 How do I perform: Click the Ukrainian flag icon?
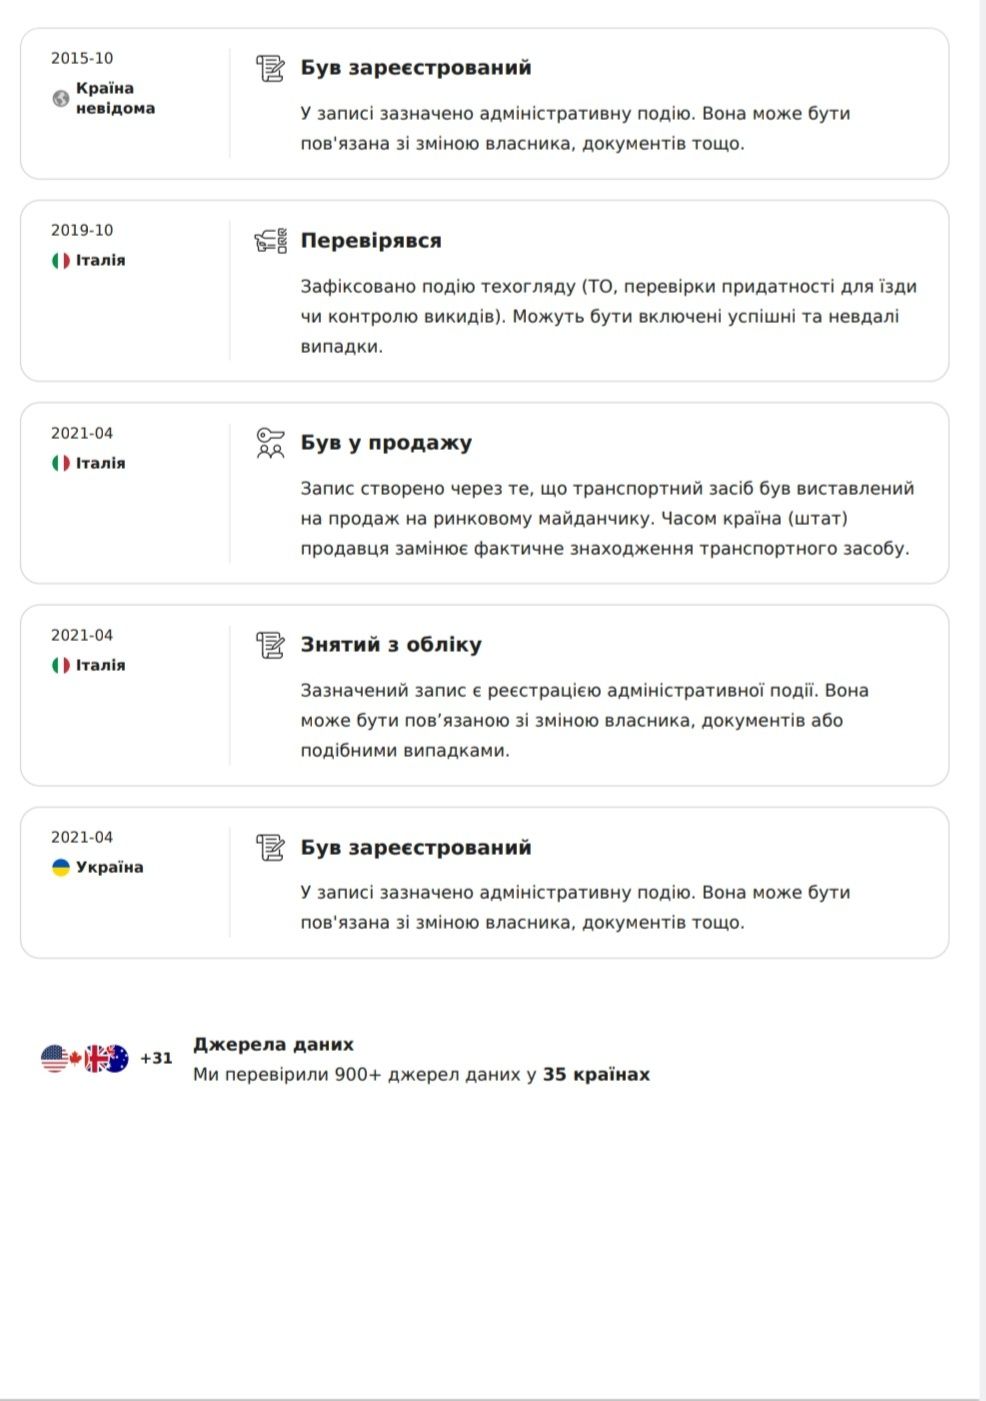click(61, 867)
